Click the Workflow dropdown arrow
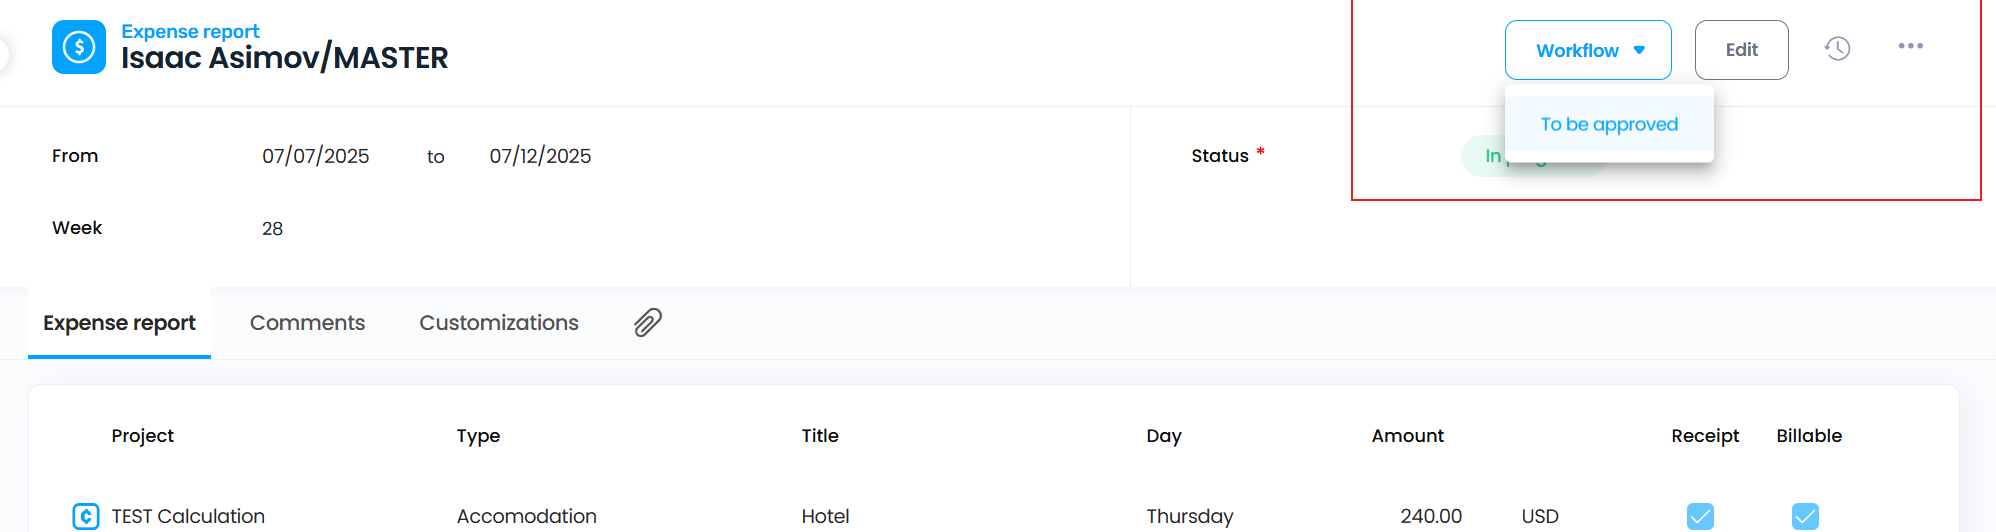The width and height of the screenshot is (1996, 532). pos(1639,50)
